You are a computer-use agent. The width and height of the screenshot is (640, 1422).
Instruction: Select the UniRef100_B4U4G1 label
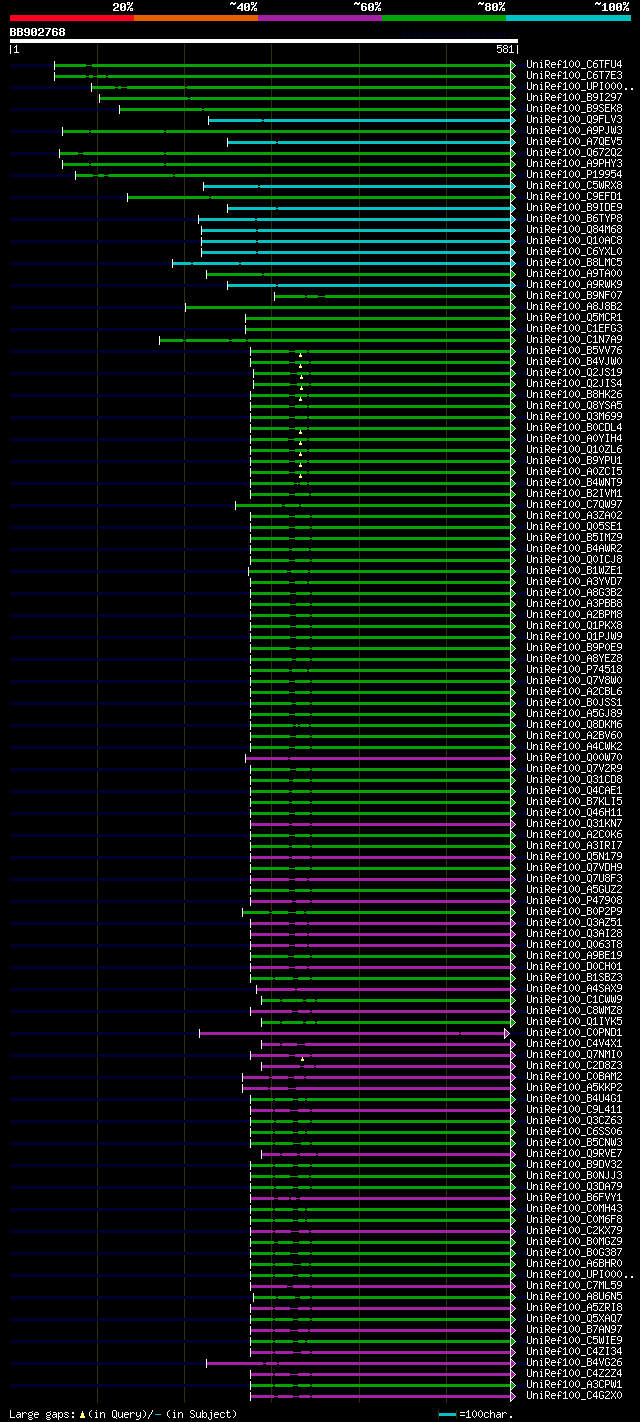point(575,1099)
